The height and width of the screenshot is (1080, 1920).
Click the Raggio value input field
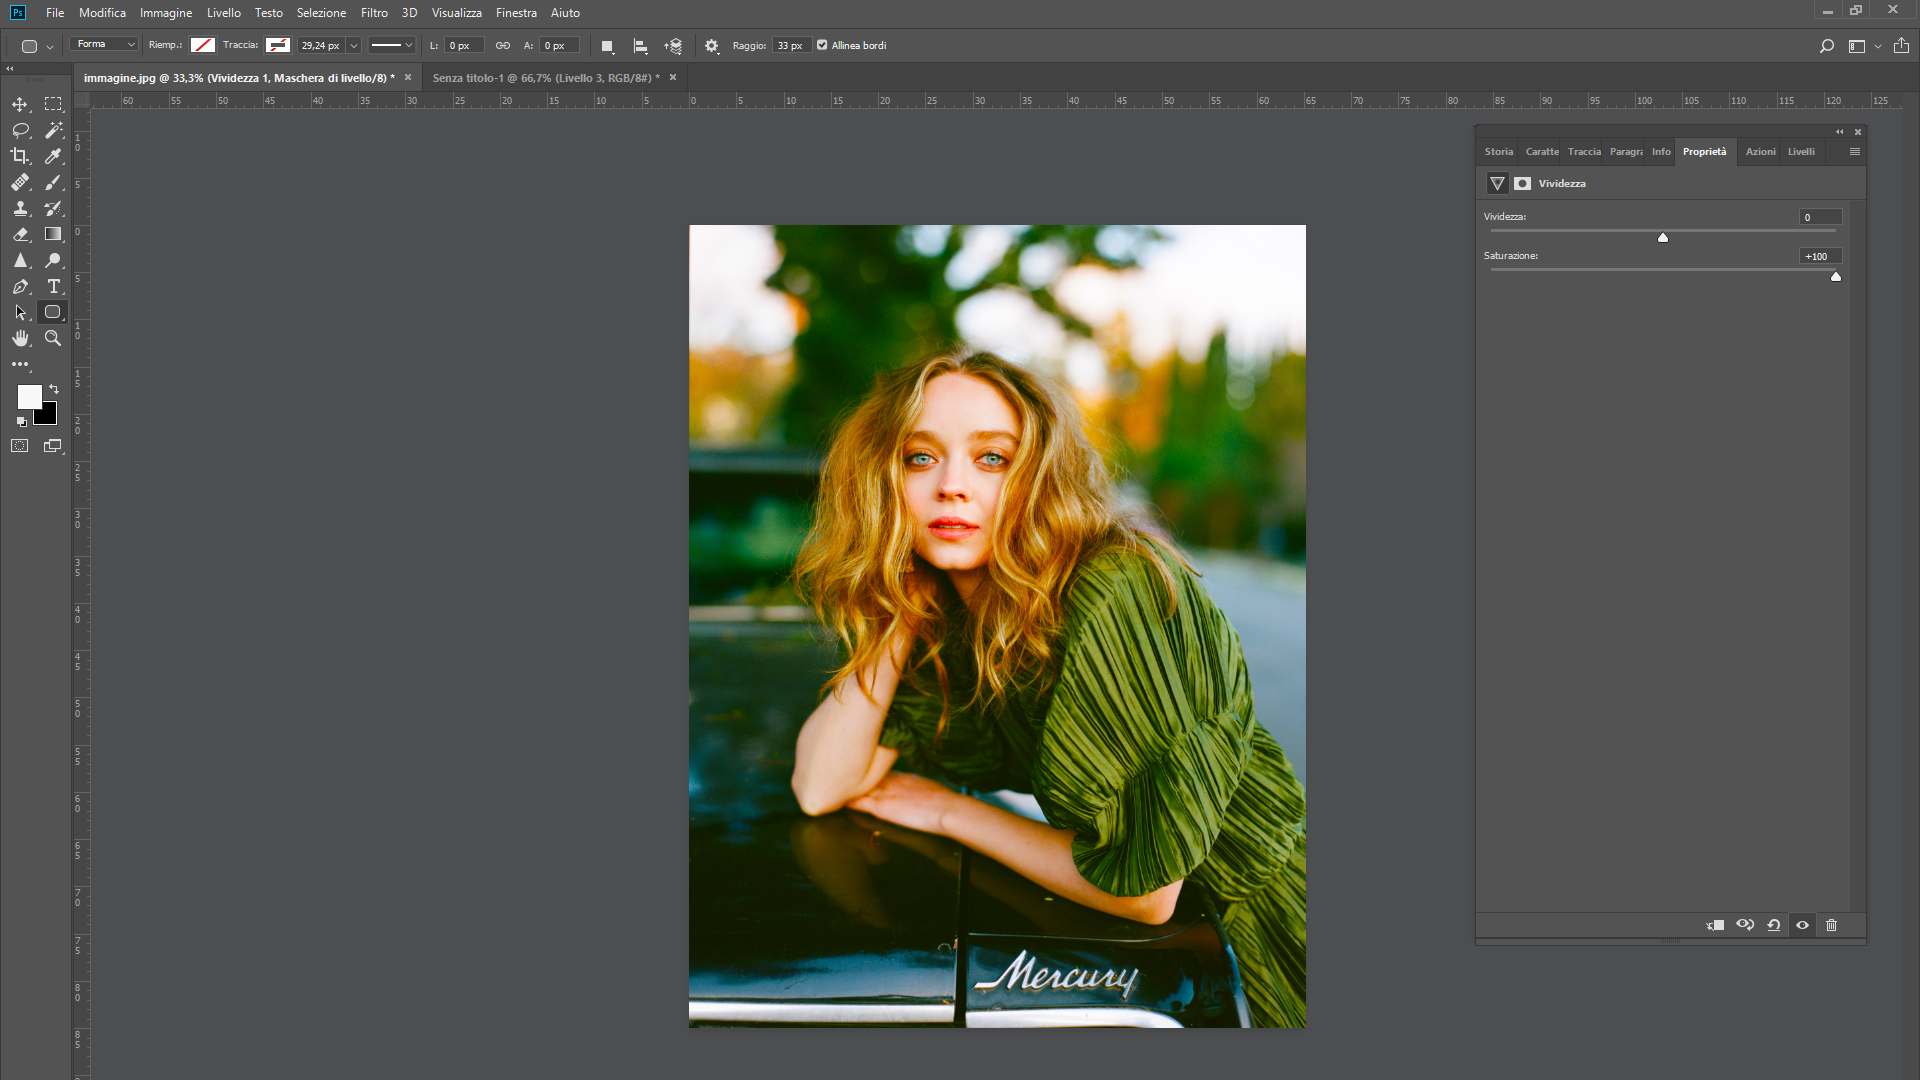(790, 45)
